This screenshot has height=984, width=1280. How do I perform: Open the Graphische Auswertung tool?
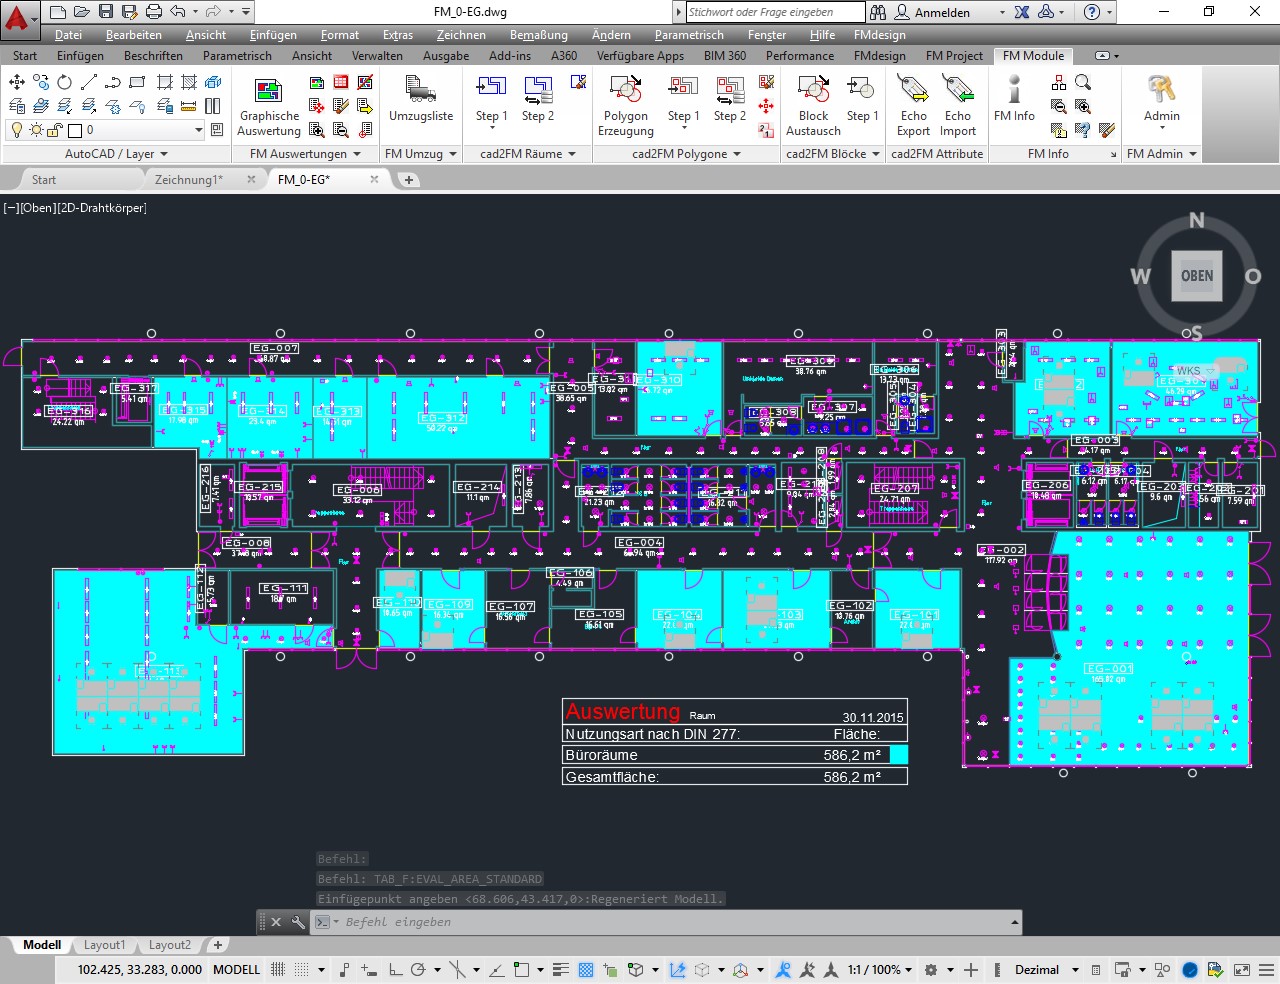click(x=268, y=106)
